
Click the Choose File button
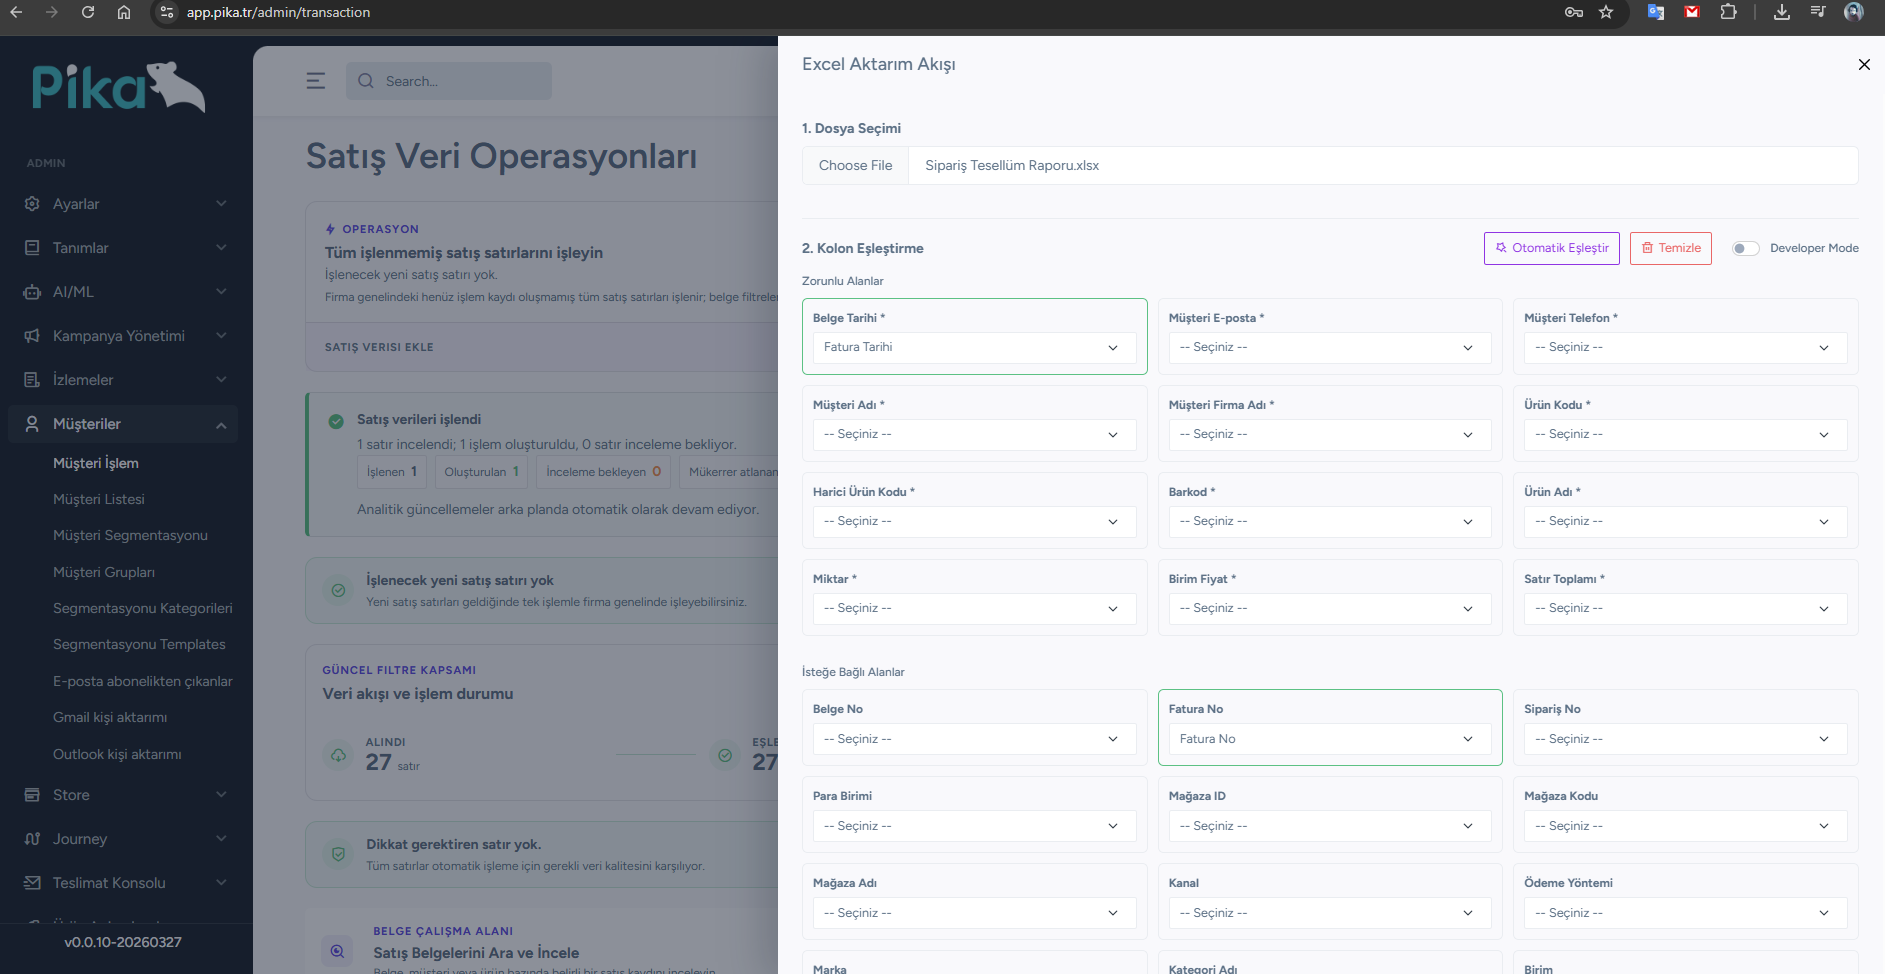tap(855, 166)
